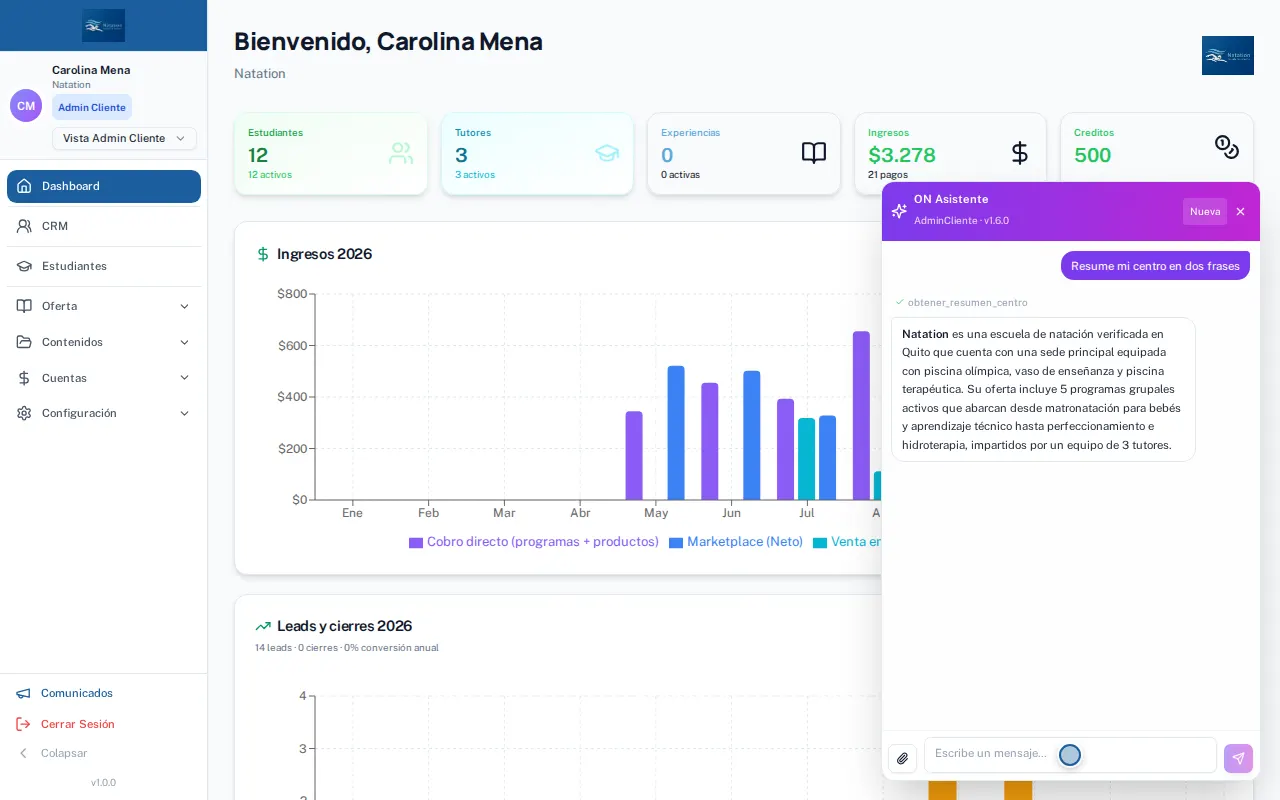
Task: Start a new chat with Nueva button
Action: tap(1205, 211)
